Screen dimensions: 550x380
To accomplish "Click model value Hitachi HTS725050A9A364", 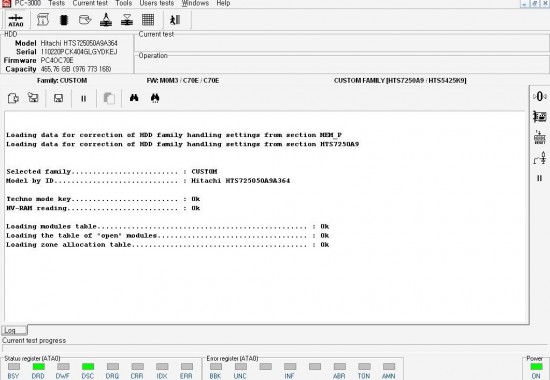I will [79, 43].
